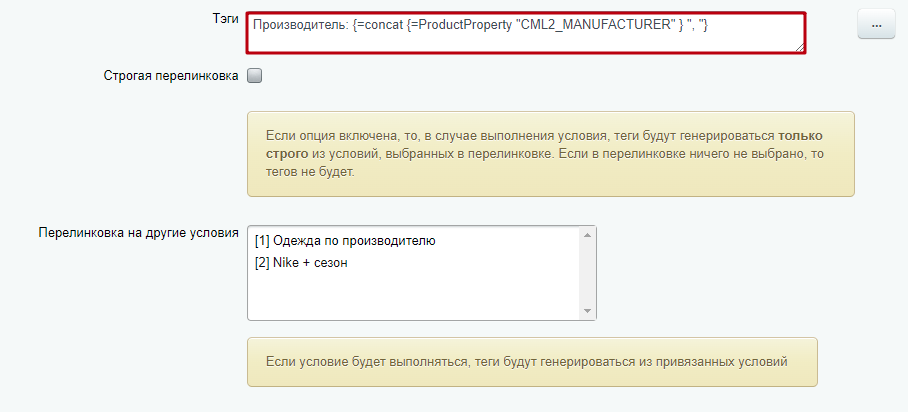Image resolution: width=908 pixels, height=412 pixels.
Task: Place cursor on 'concat' in tags field
Action: [x=384, y=25]
